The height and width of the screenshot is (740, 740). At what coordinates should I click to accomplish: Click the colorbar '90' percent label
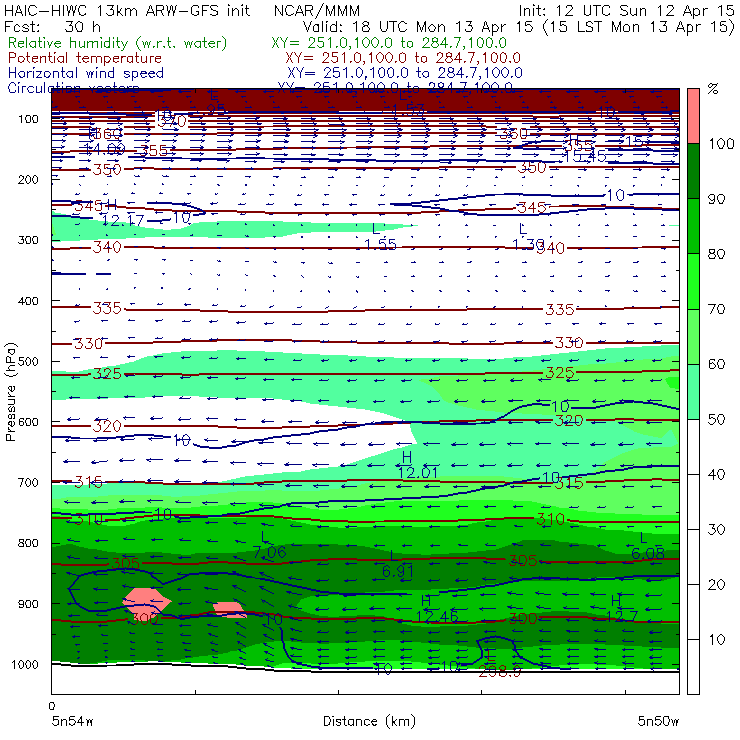click(716, 199)
